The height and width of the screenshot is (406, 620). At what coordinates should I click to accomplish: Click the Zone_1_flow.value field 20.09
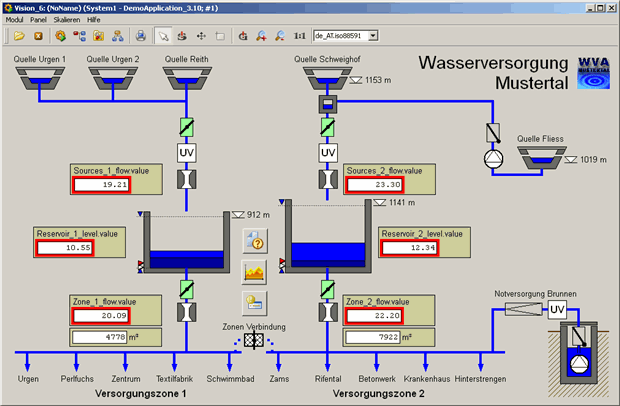point(101,315)
